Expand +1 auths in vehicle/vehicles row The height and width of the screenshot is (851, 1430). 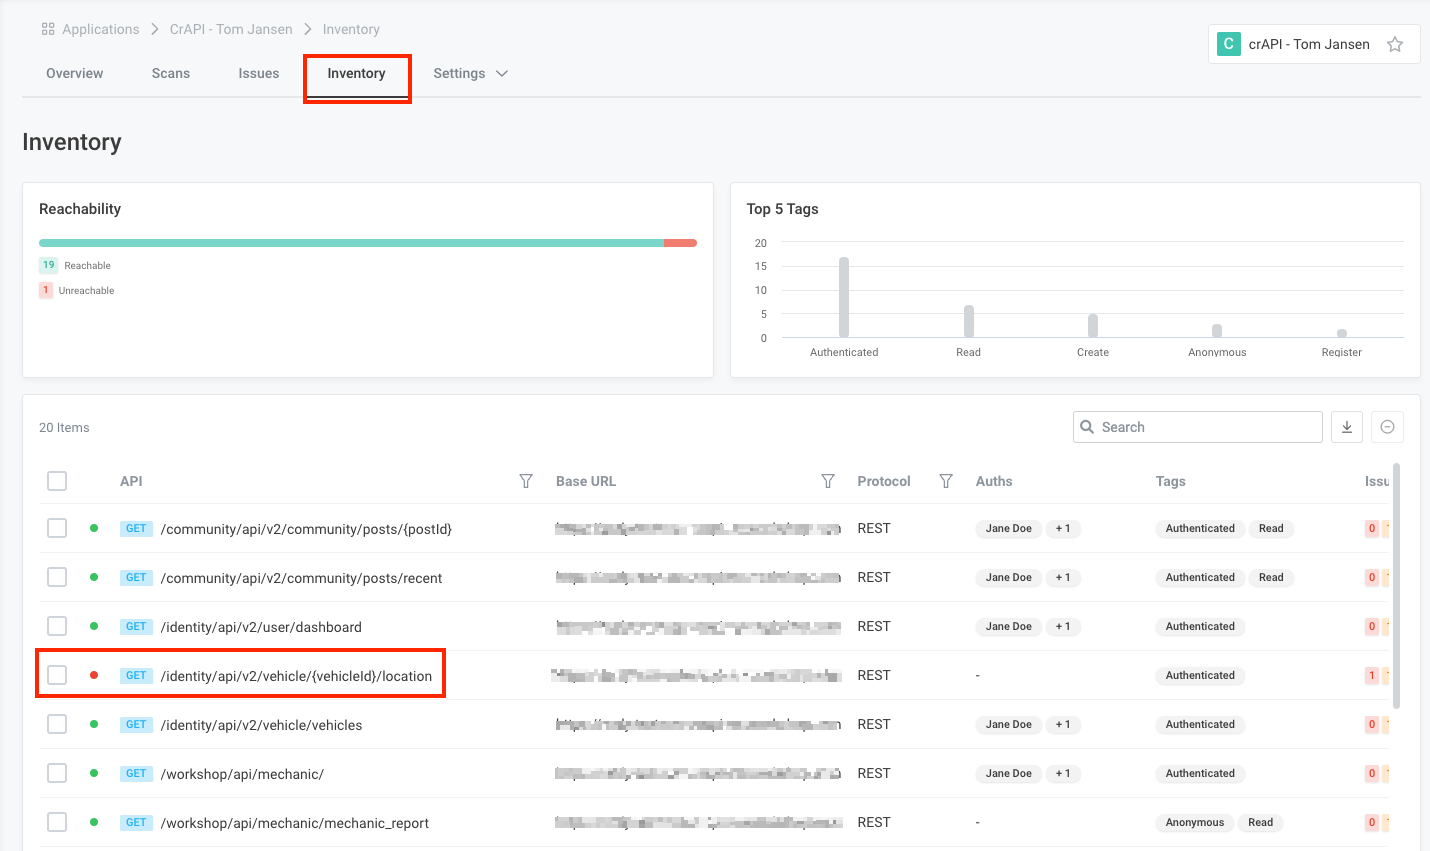tap(1063, 724)
